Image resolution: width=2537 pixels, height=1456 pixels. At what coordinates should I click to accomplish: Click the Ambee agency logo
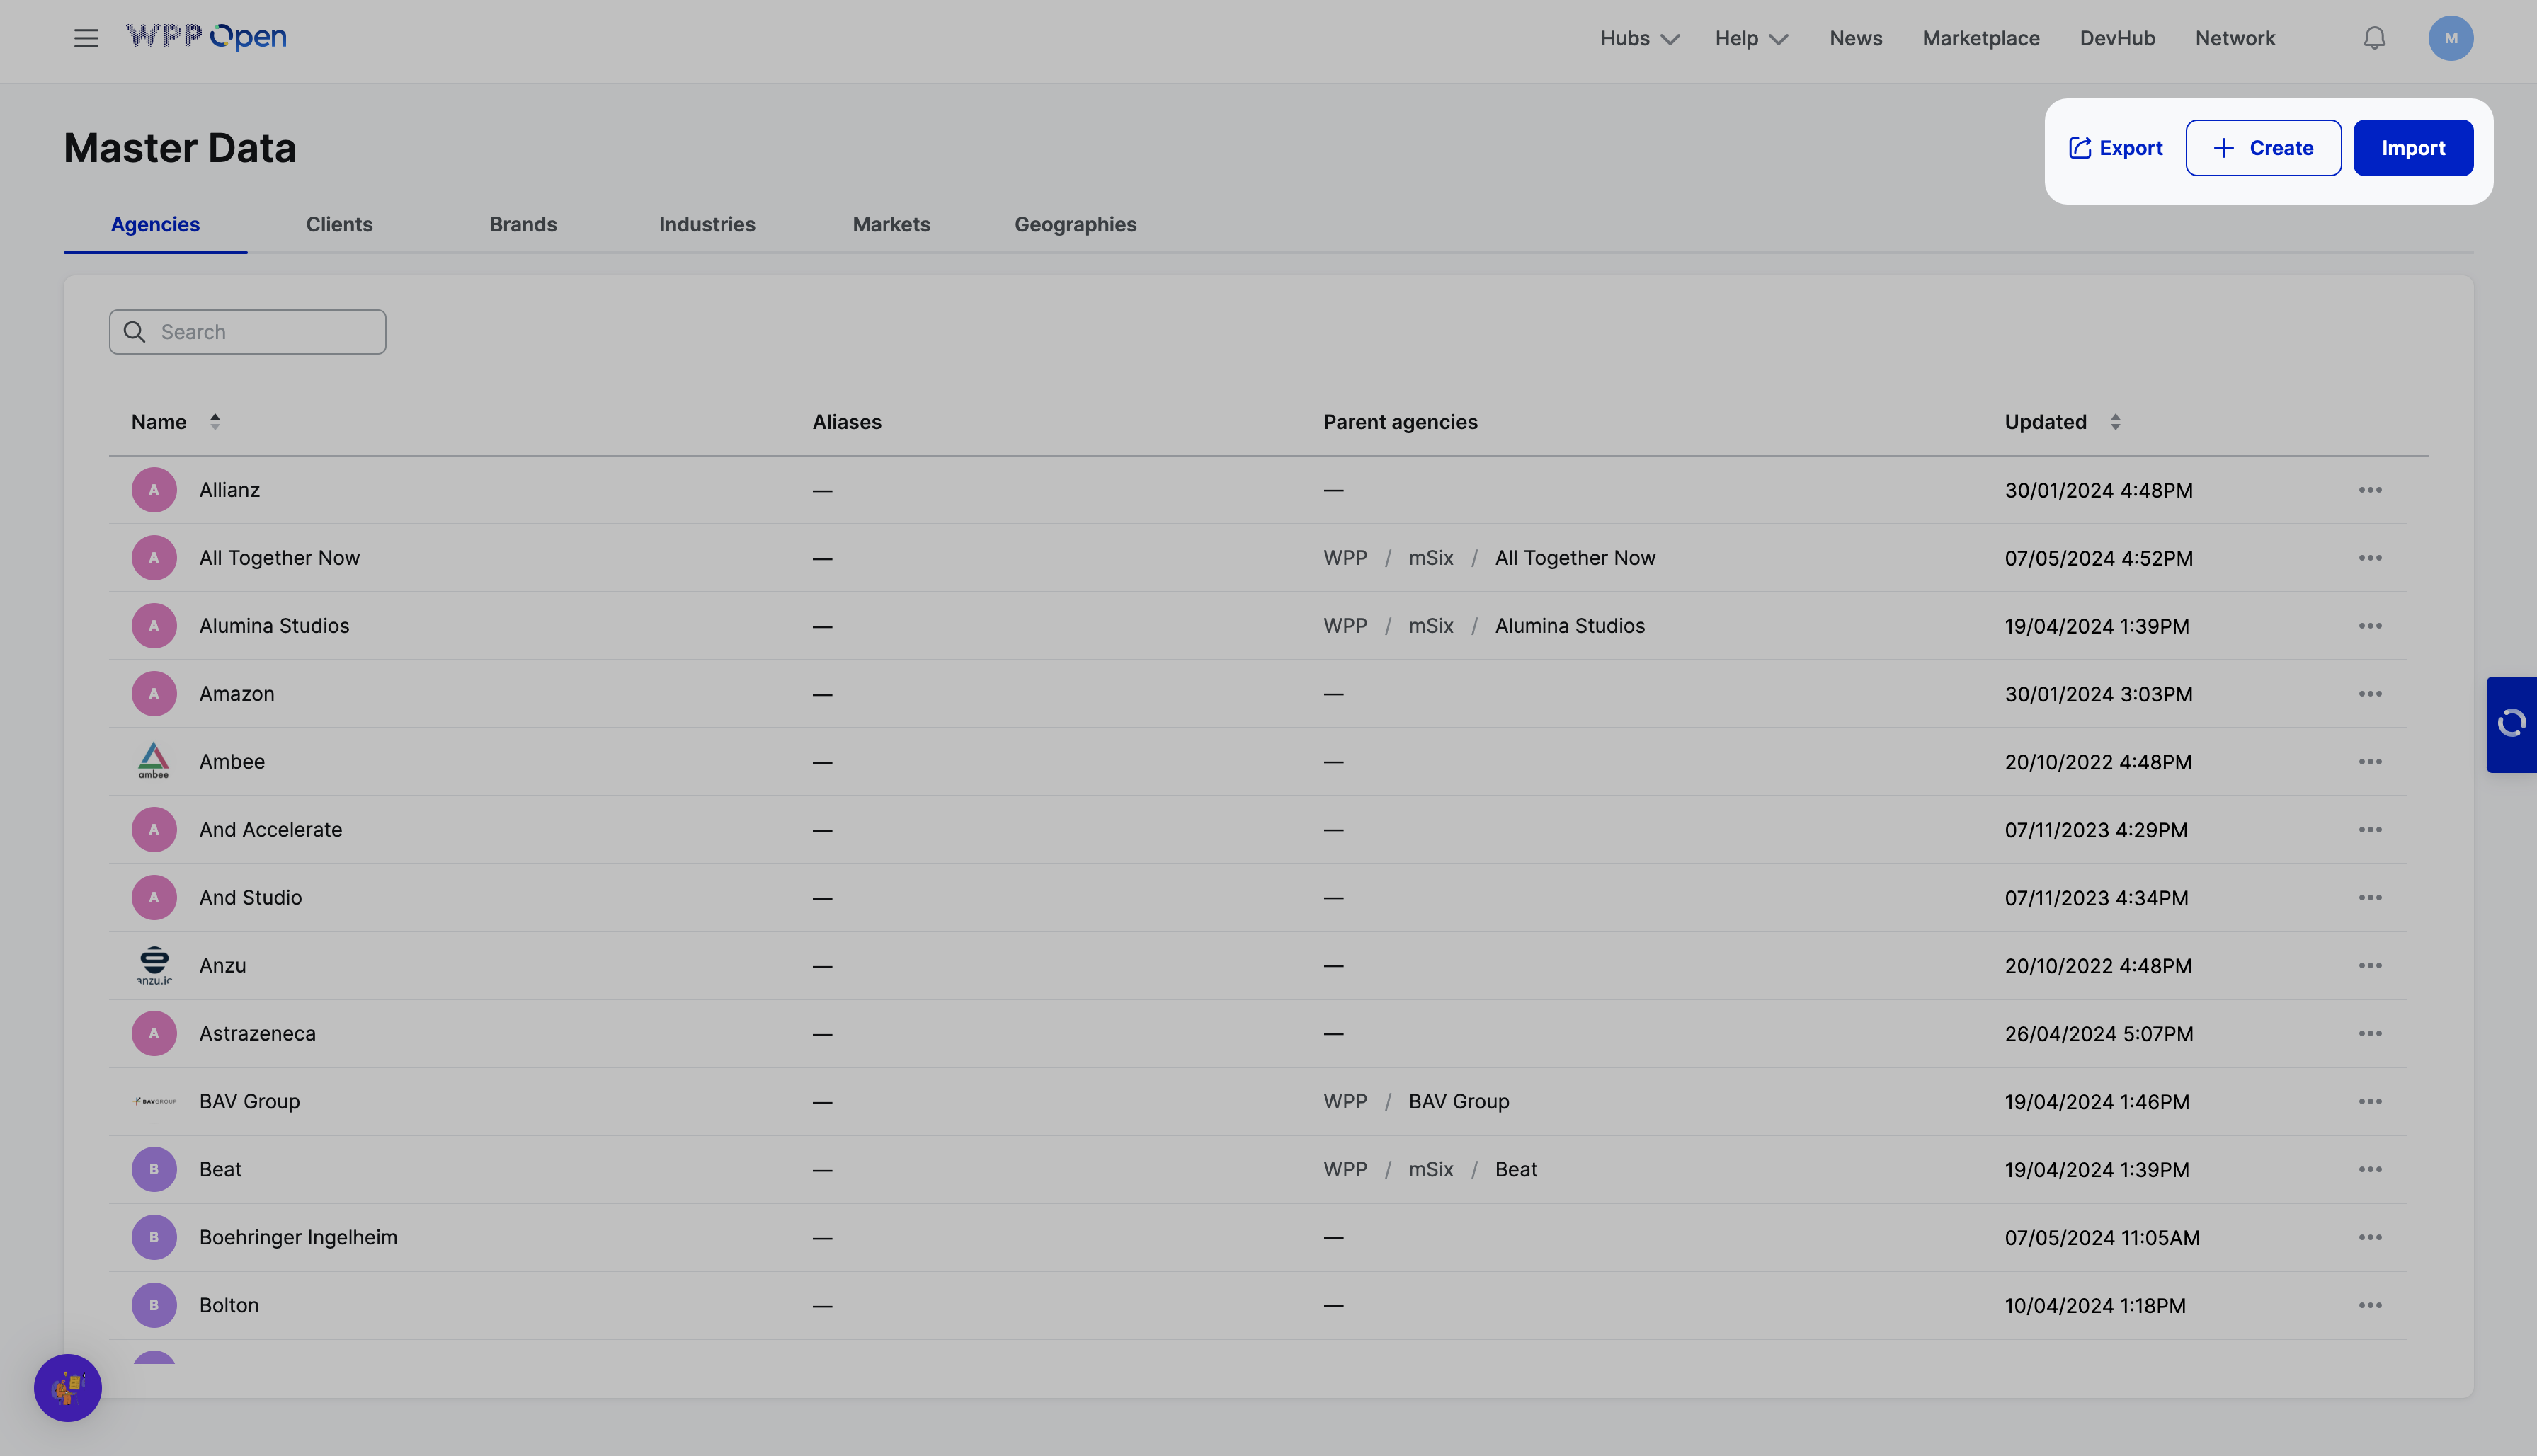tap(154, 761)
